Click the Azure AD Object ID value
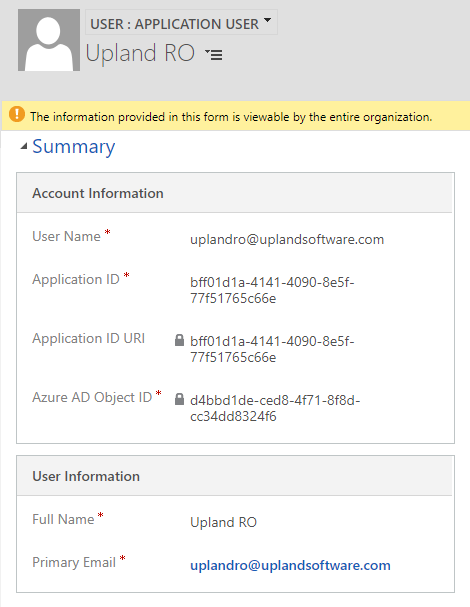 coord(275,408)
